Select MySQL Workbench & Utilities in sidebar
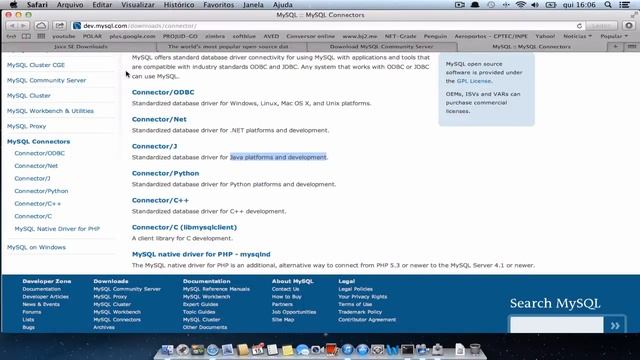The height and width of the screenshot is (360, 640). pyautogui.click(x=50, y=111)
